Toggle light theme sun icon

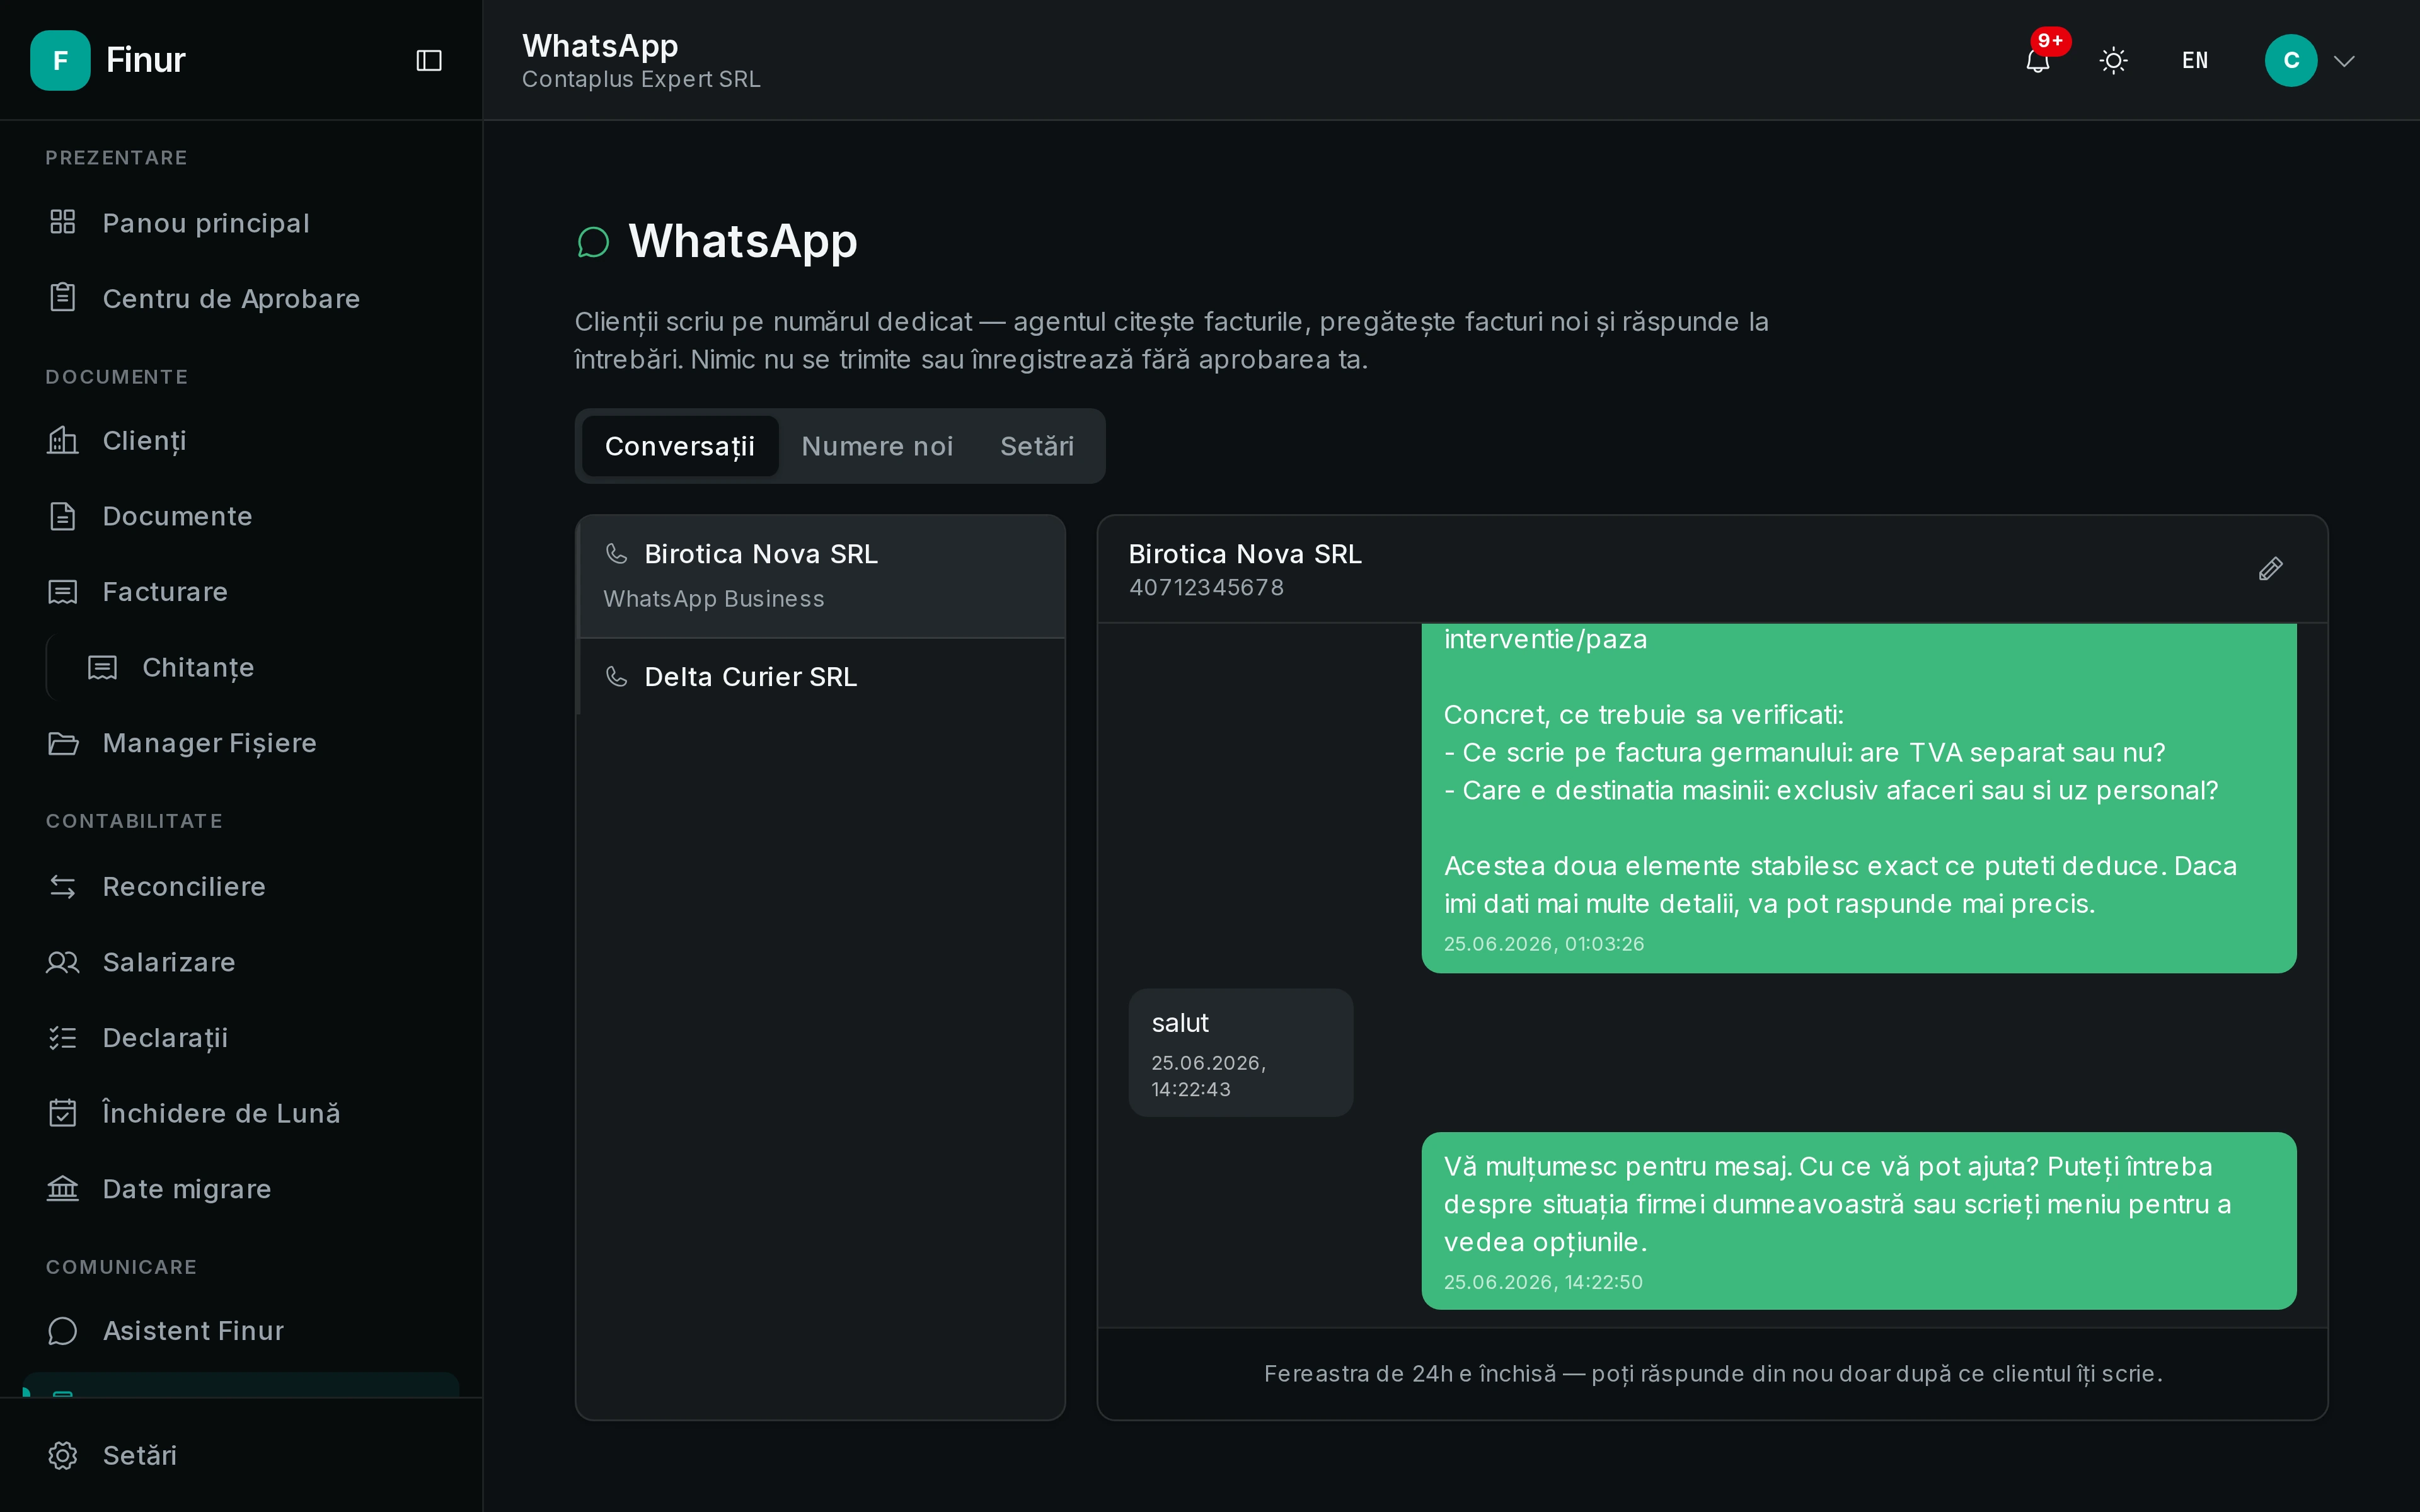2113,61
